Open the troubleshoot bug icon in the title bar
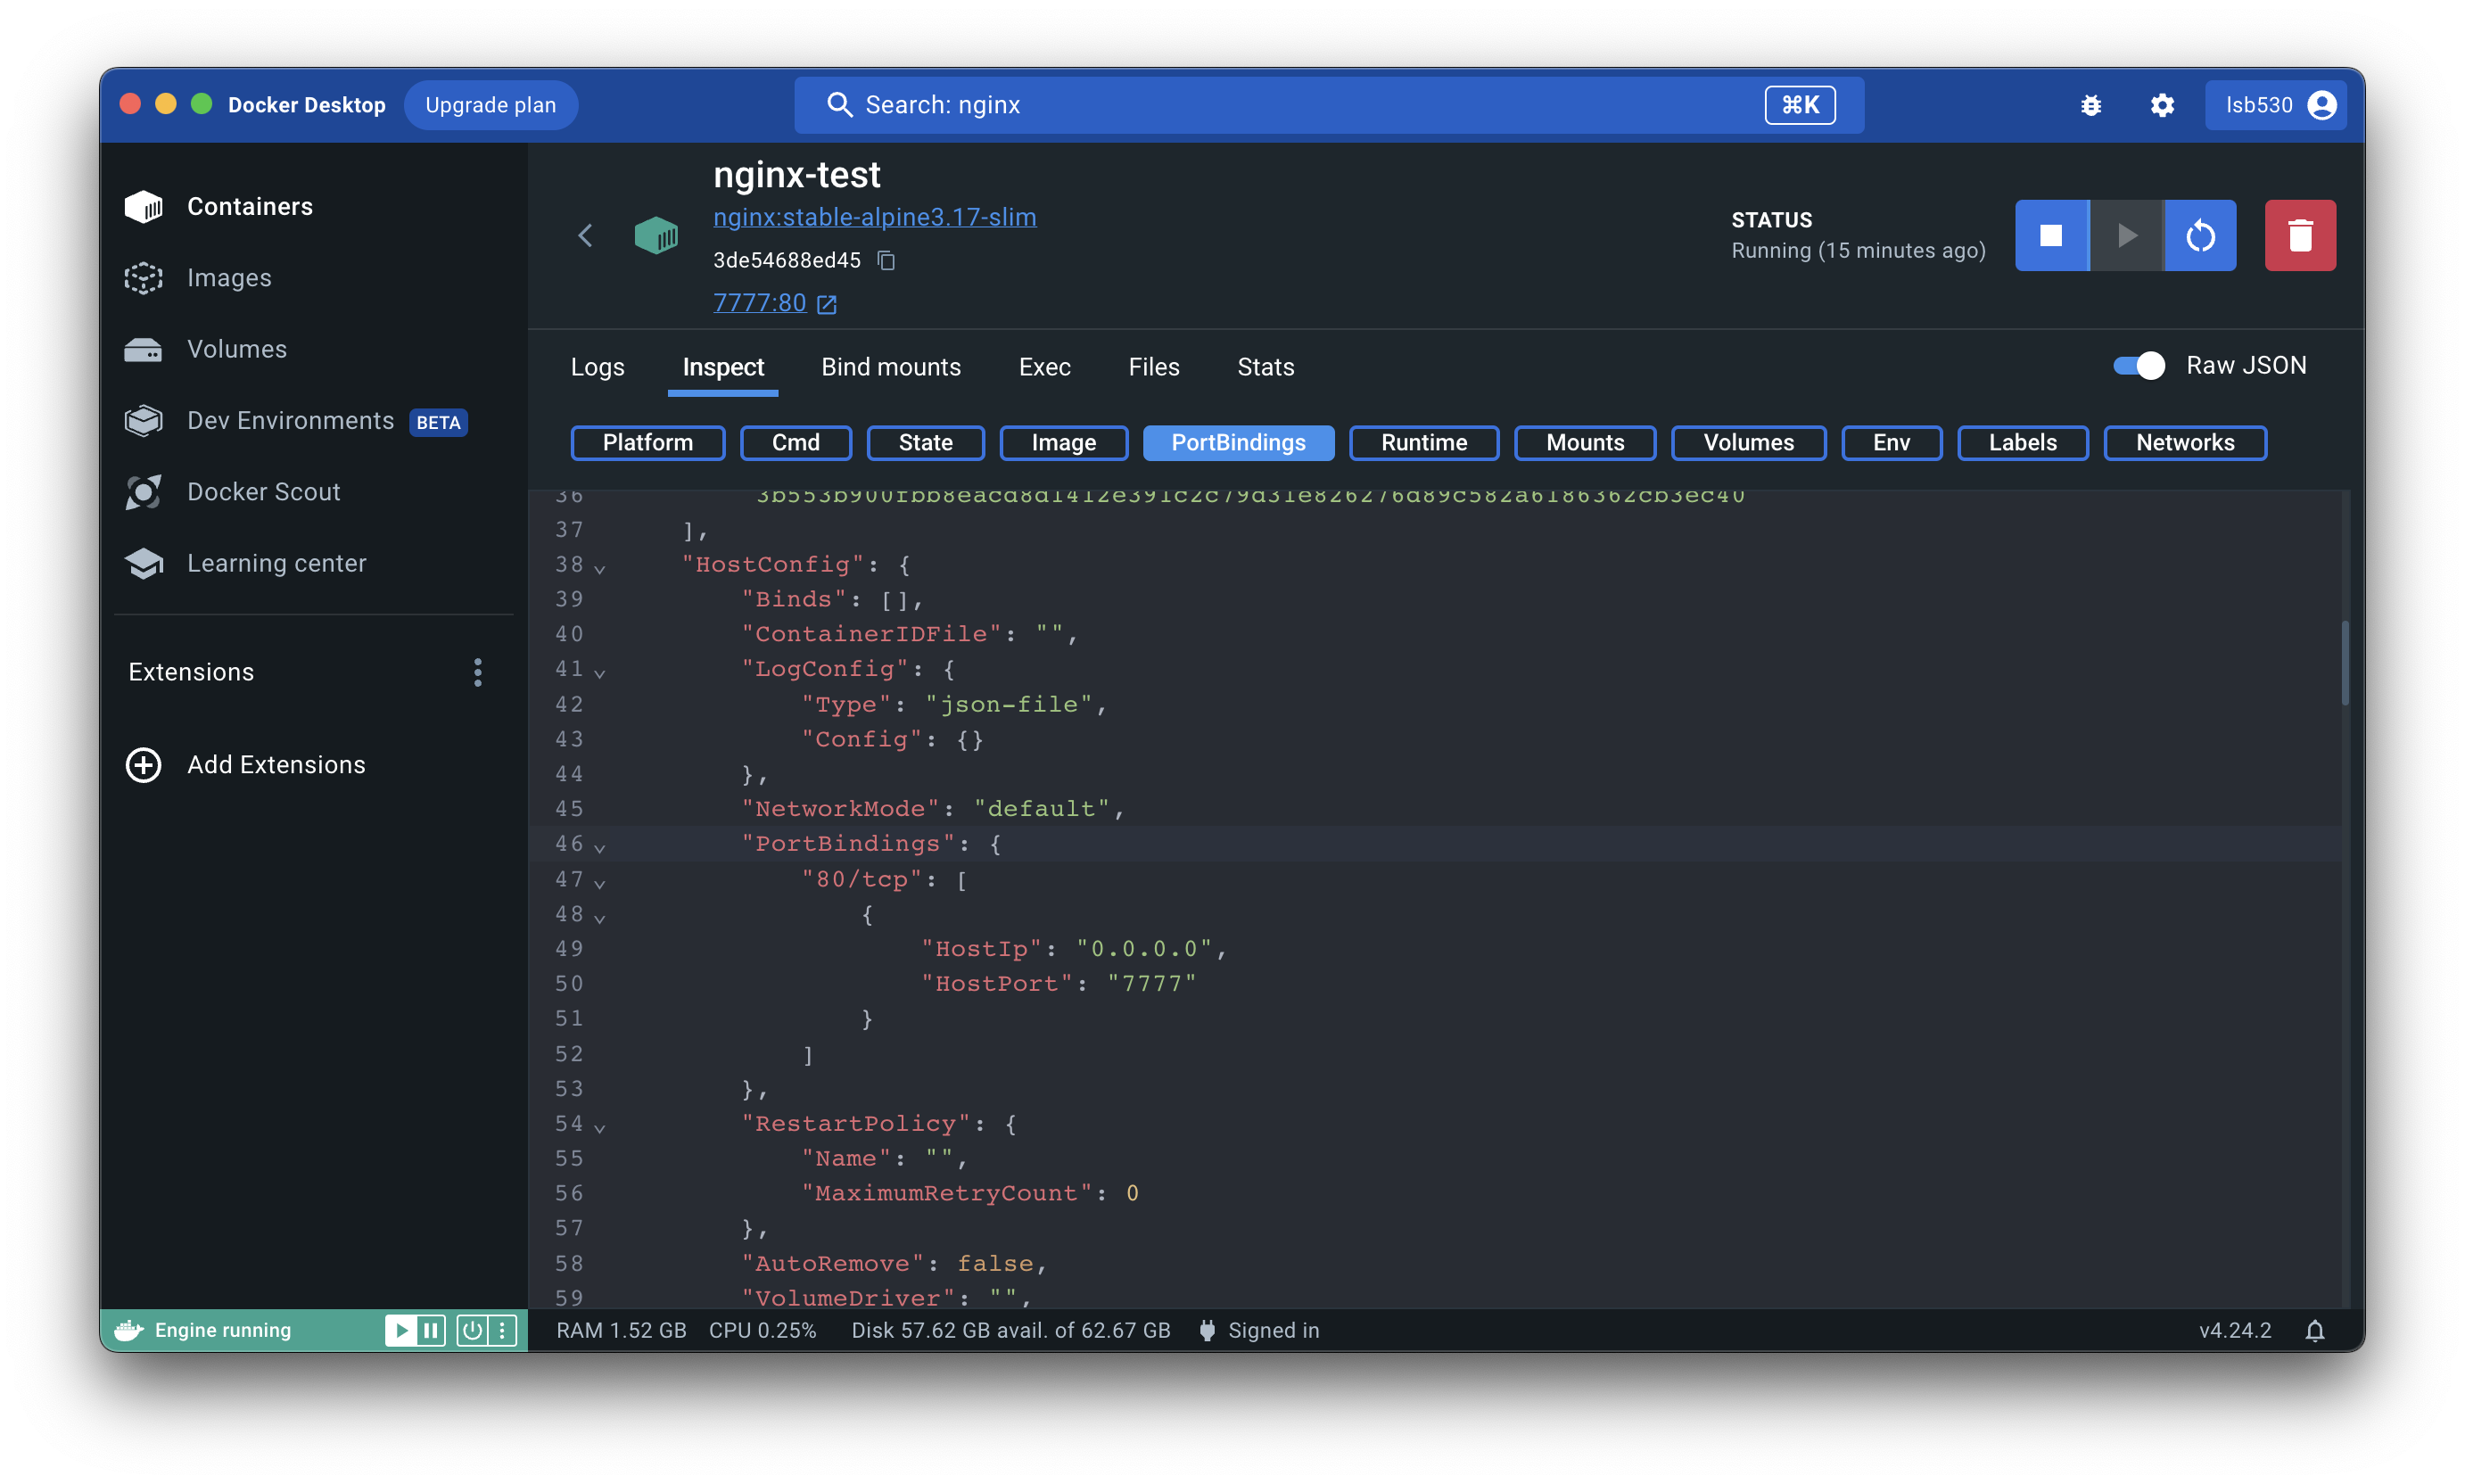Viewport: 2465px width, 1484px height. pos(2090,105)
